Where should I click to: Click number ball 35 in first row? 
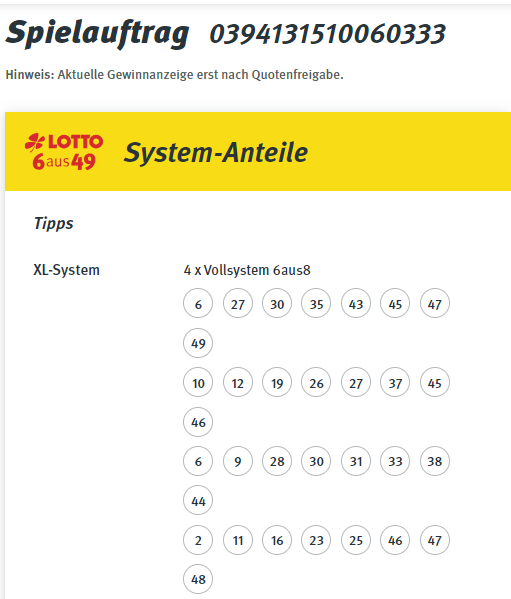coord(316,304)
